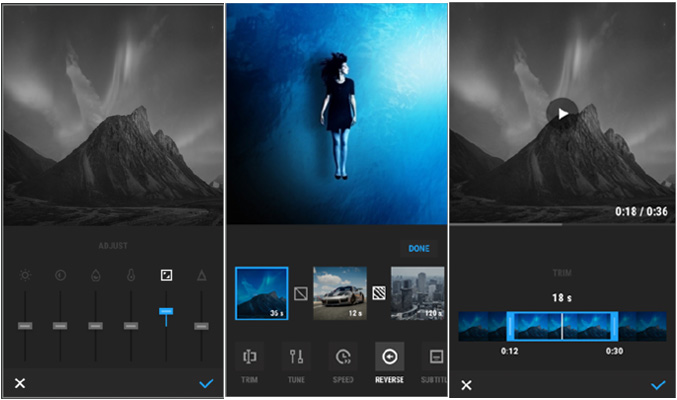677x400 pixels.
Task: Click the temperature slider handle
Action: (131, 326)
